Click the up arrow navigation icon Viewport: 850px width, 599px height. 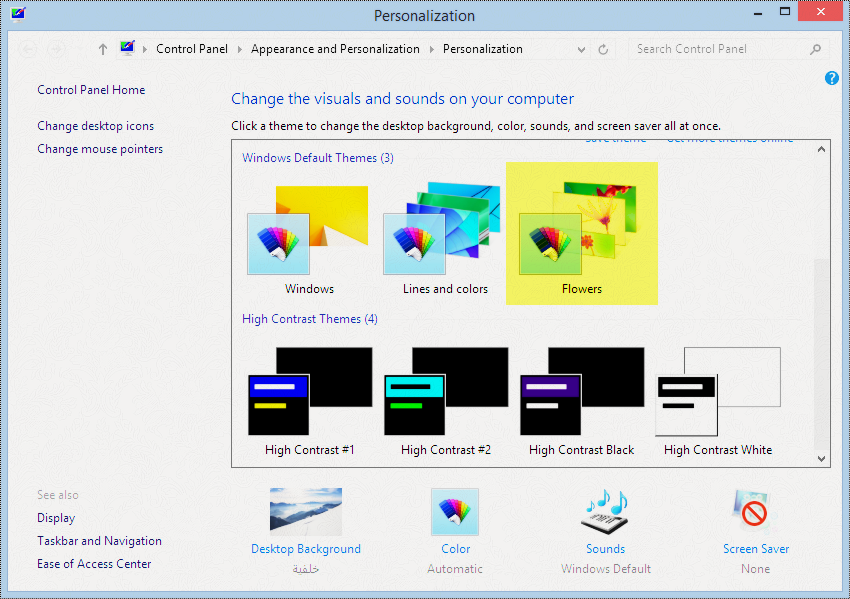coord(103,49)
